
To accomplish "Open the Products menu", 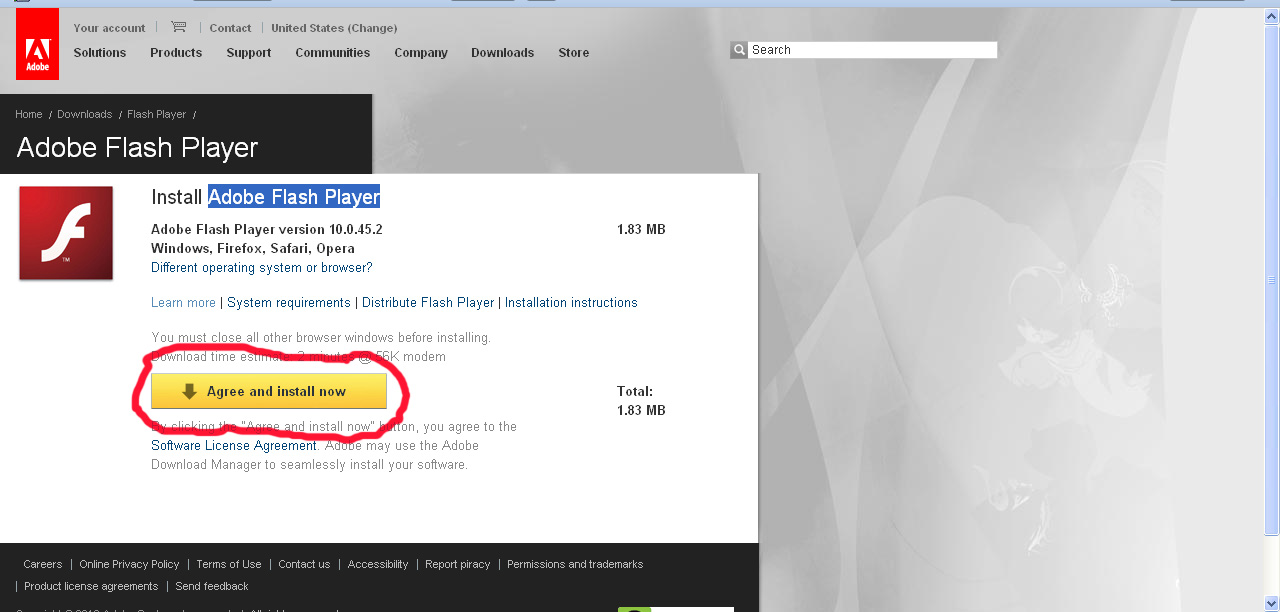I will (x=176, y=53).
